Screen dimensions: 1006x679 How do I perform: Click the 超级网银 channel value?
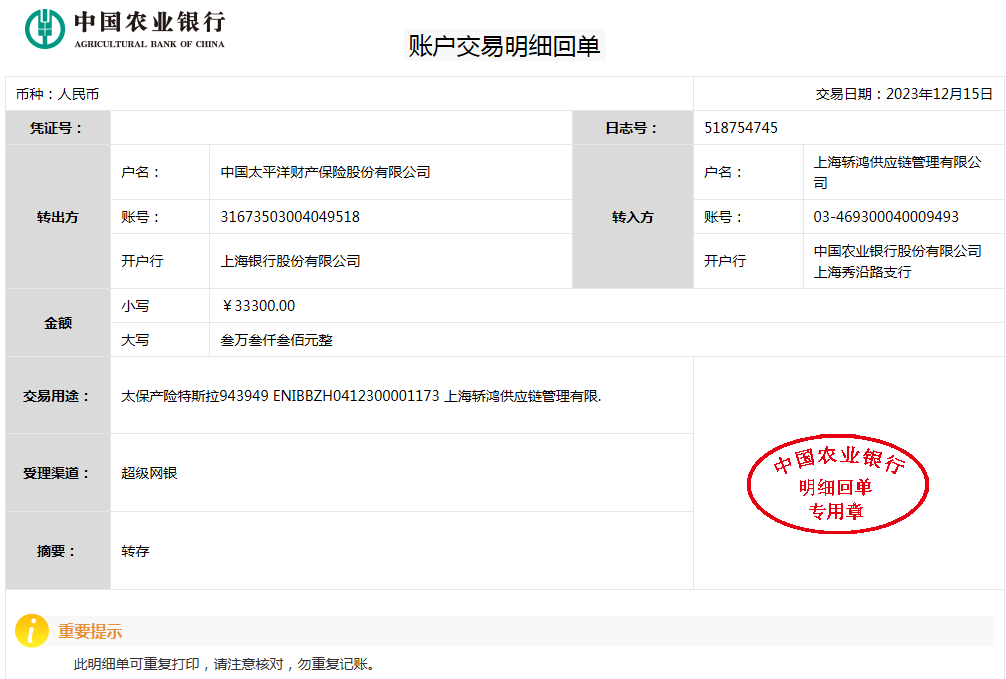149,473
